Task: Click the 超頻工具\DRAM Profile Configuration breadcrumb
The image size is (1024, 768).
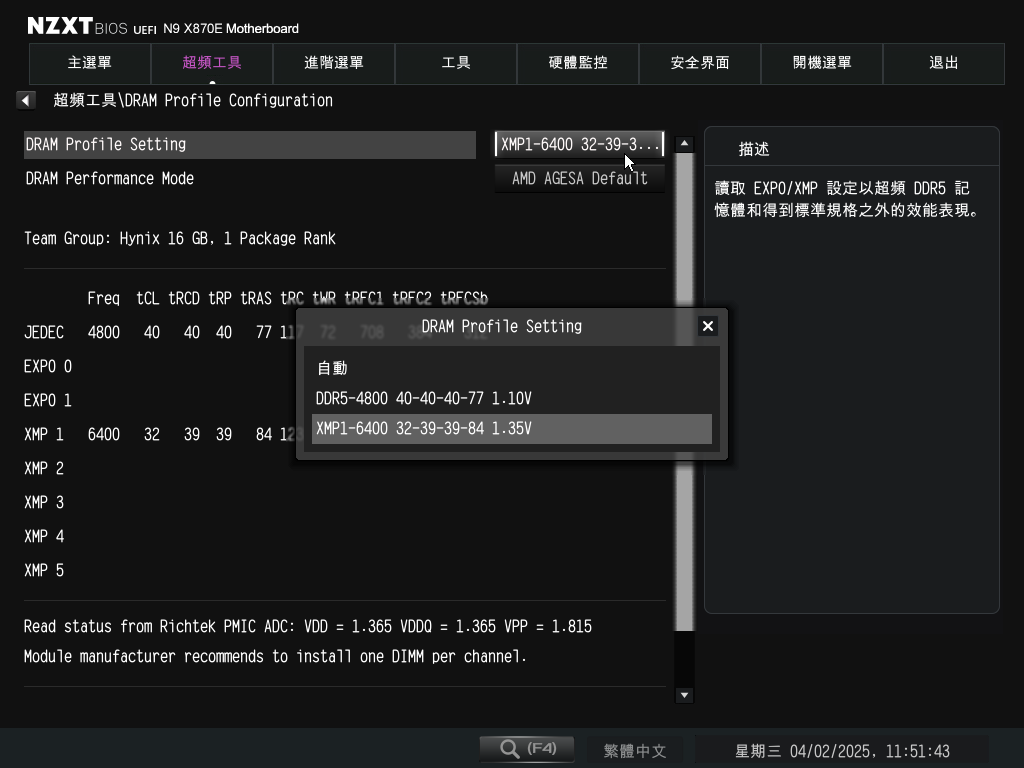Action: click(x=193, y=101)
